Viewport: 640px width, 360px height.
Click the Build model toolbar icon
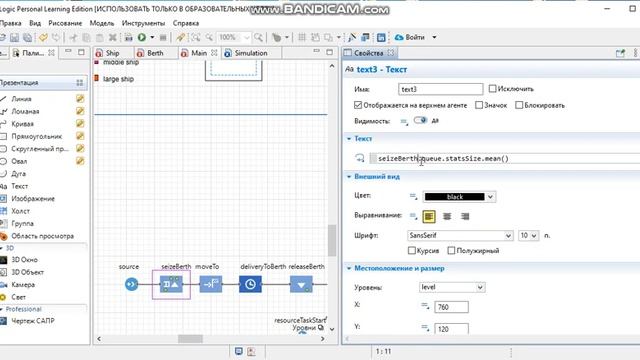click(x=129, y=38)
